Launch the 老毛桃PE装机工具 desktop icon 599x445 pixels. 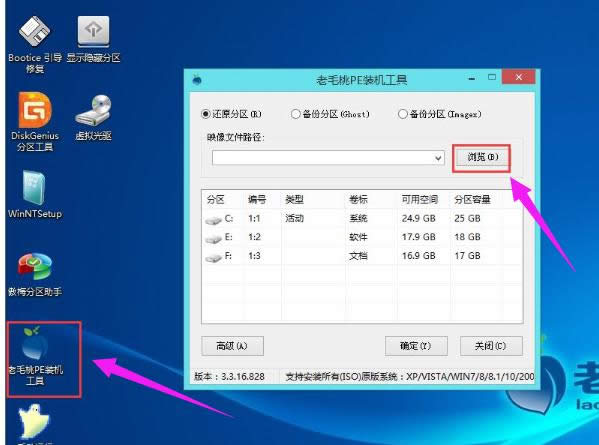(x=35, y=356)
